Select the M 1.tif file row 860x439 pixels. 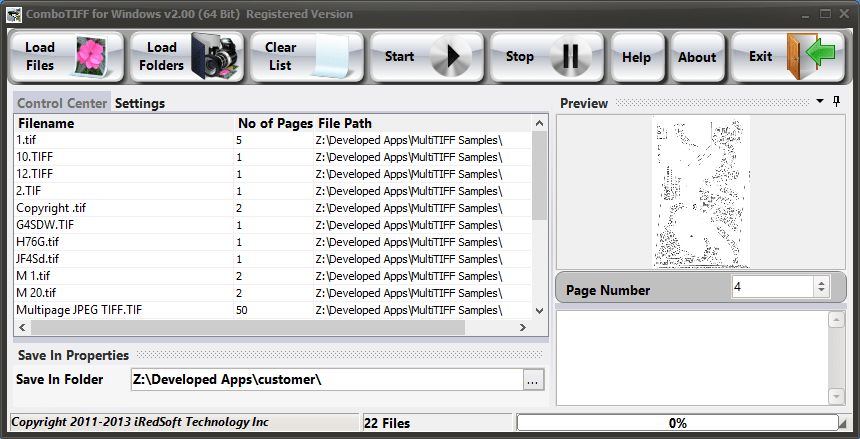click(273, 276)
